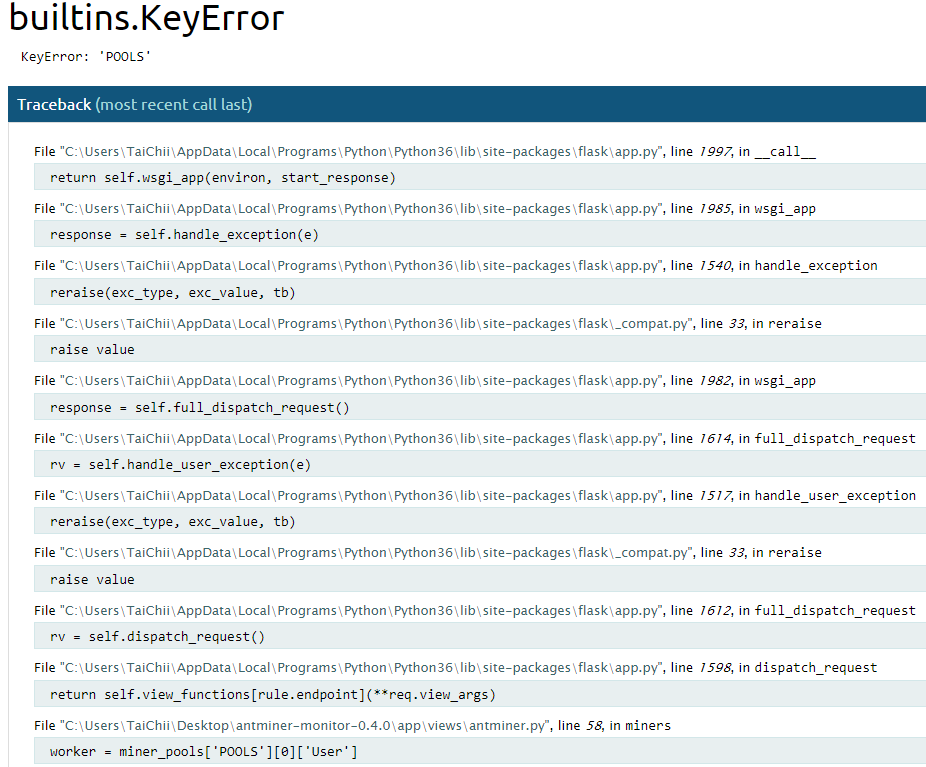926x767 pixels.
Task: Click the frame header for line 1985 in wsgi_app
Action: tap(425, 208)
